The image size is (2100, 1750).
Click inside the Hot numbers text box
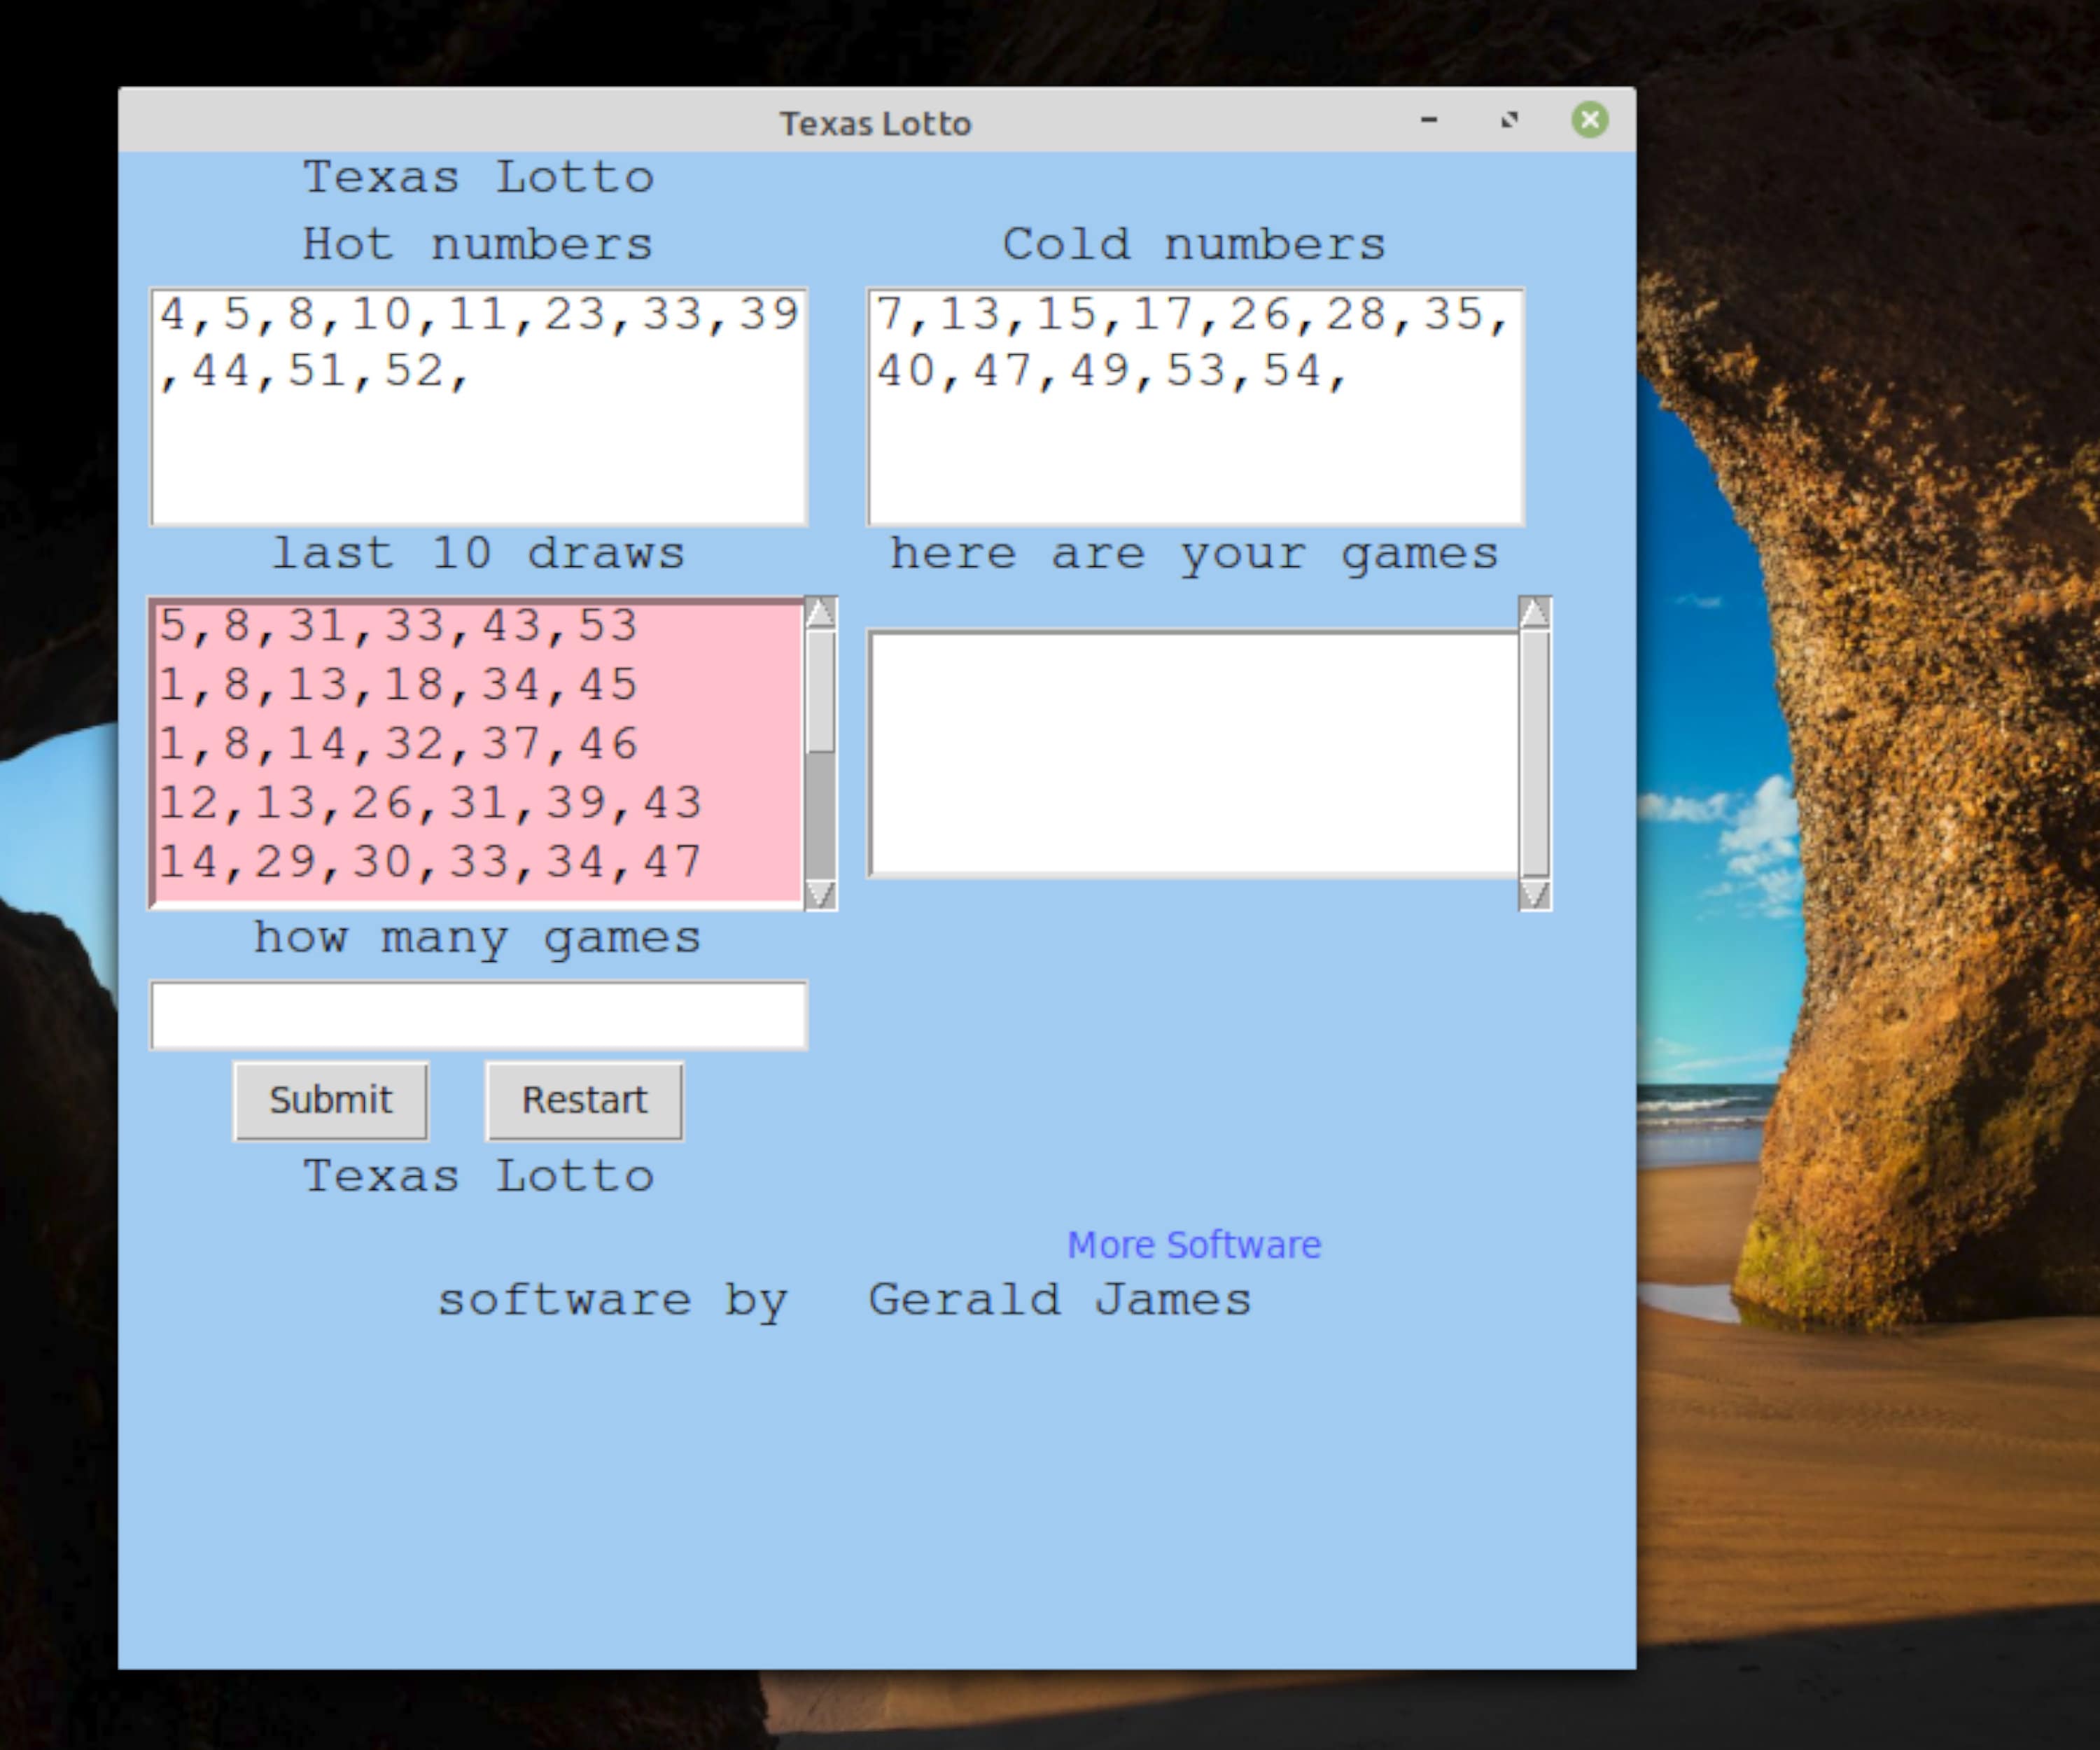tap(479, 407)
